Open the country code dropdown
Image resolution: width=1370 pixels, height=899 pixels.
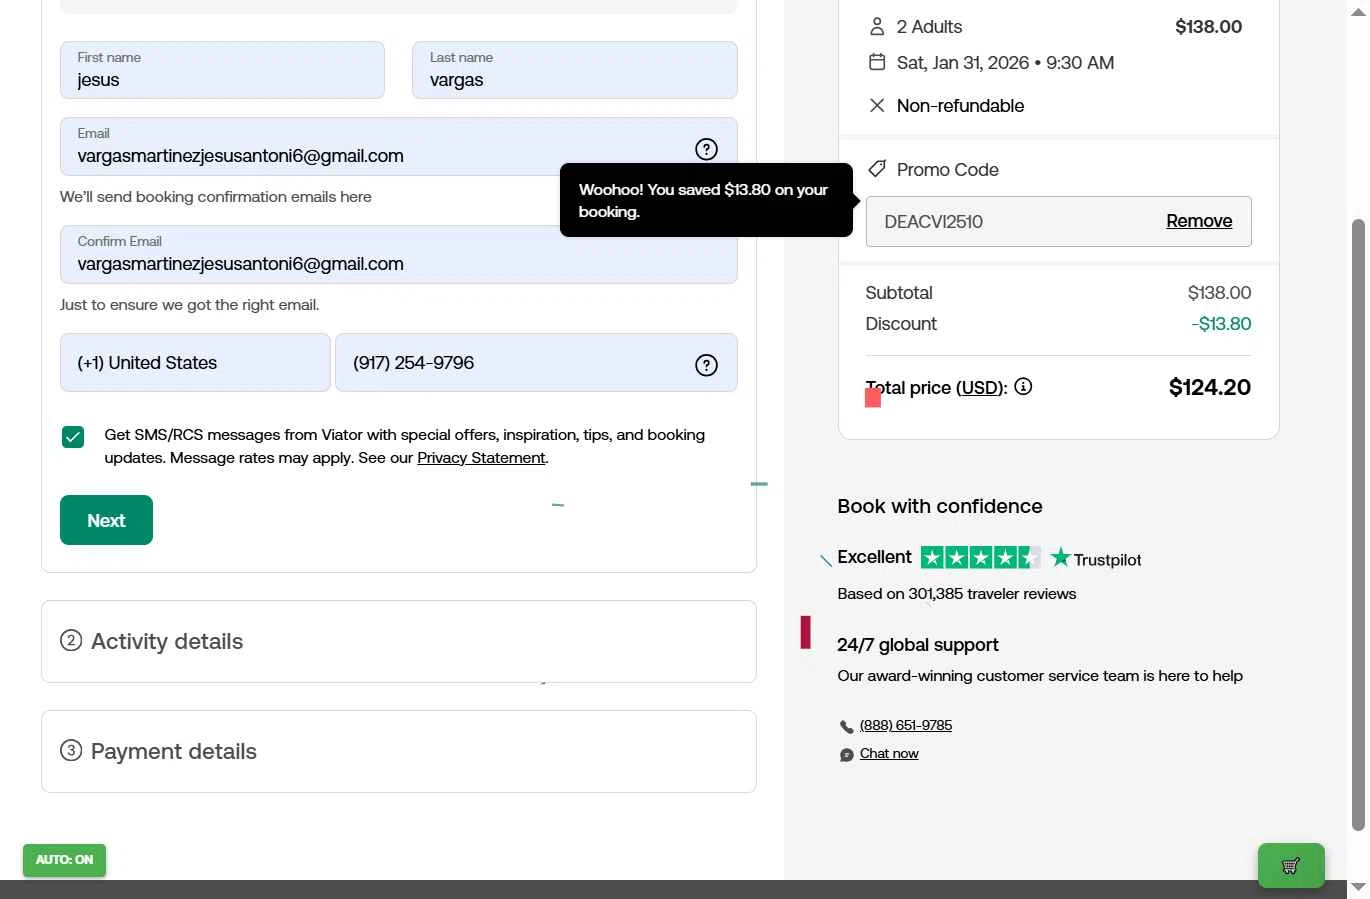[x=195, y=363]
